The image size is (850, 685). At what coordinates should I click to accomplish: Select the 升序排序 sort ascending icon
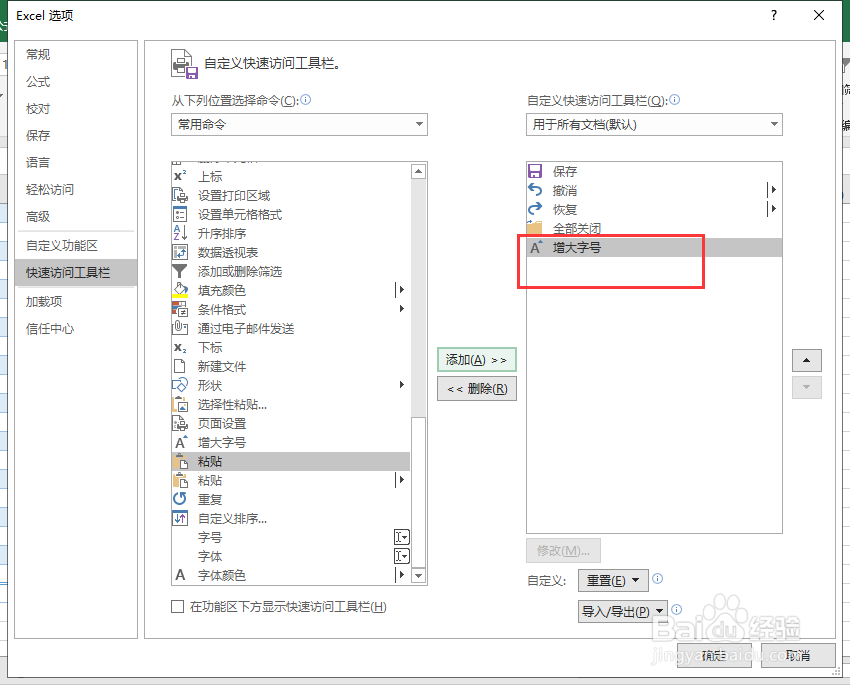click(x=180, y=233)
